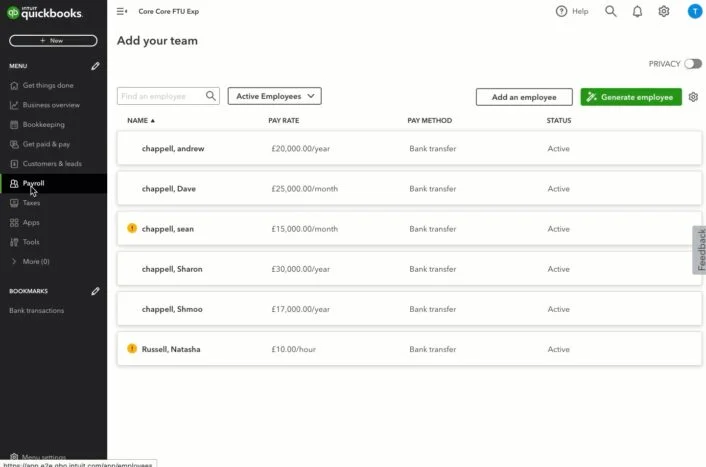Click the Bookkeeping sidebar icon

pyautogui.click(x=14, y=125)
